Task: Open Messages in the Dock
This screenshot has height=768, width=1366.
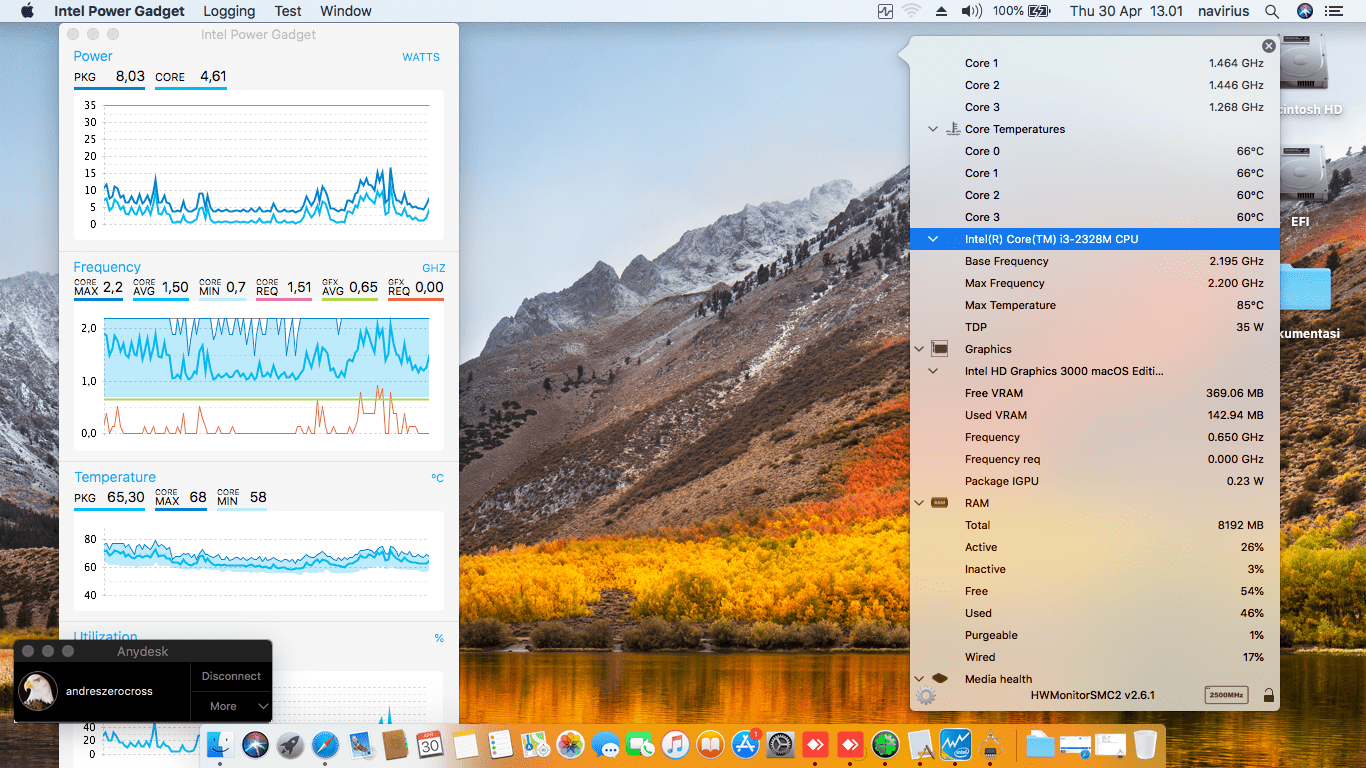Action: tap(605, 744)
